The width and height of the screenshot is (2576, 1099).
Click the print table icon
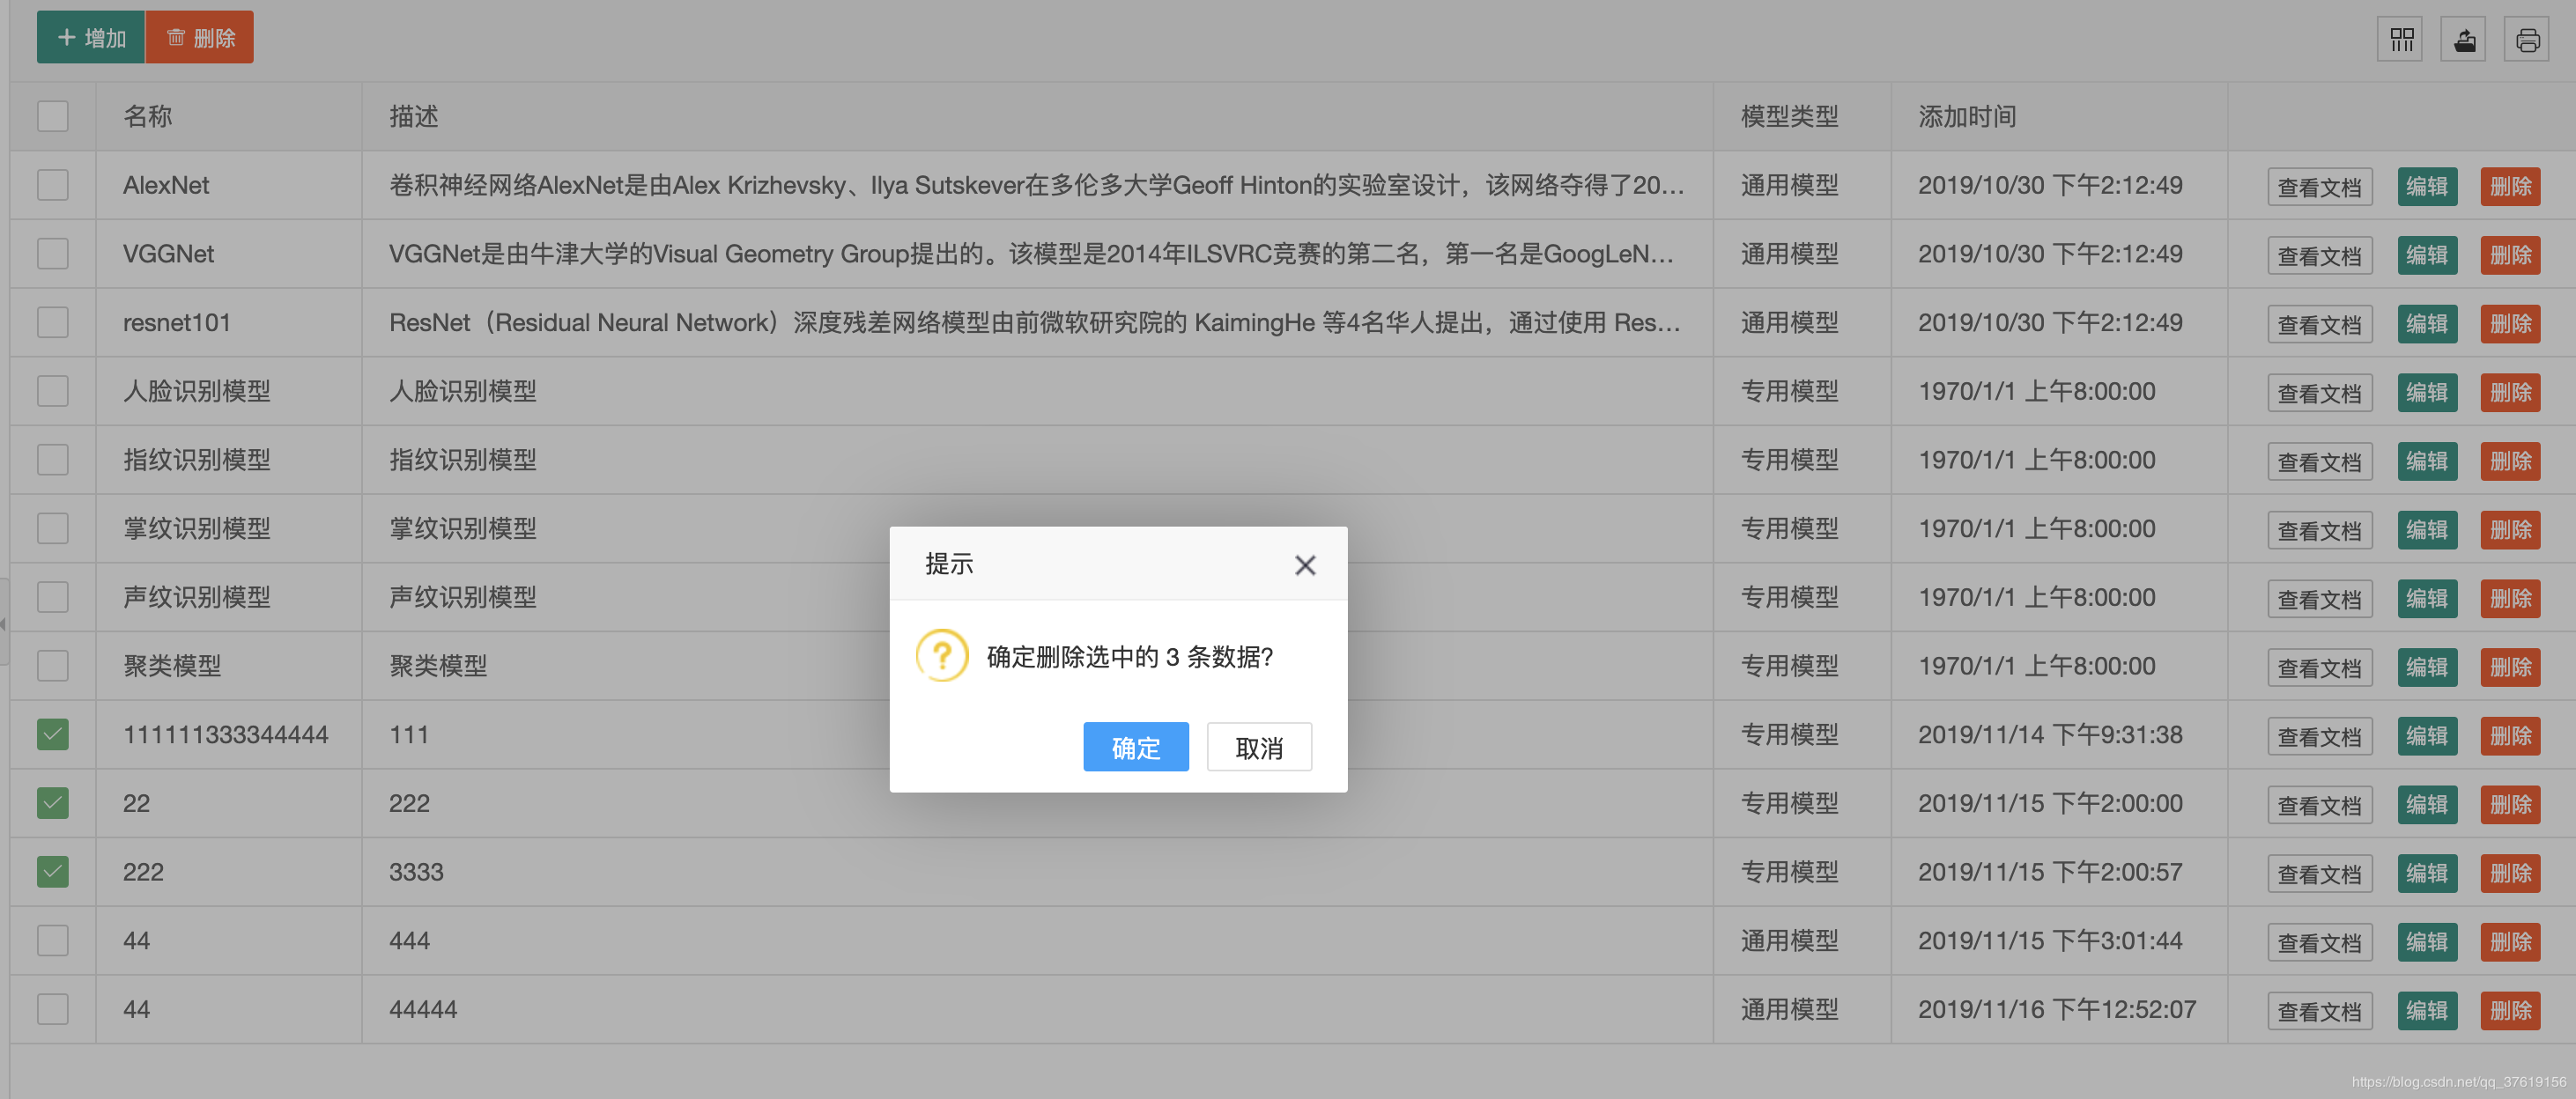point(2527,40)
